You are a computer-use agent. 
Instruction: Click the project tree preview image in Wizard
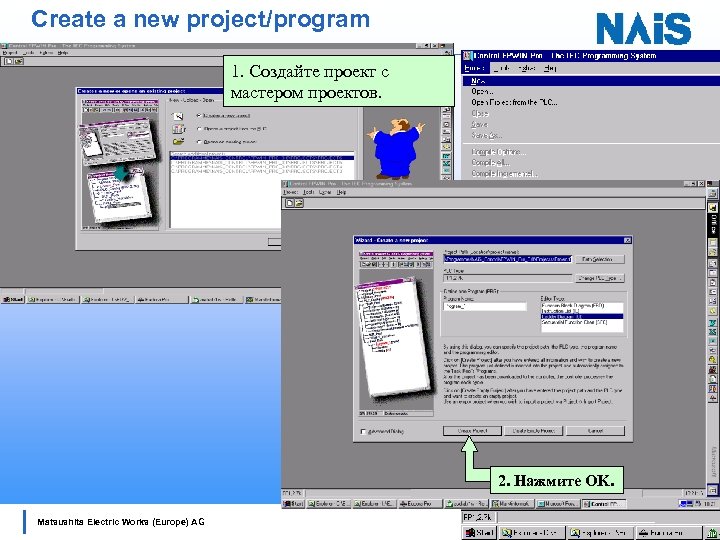point(396,334)
